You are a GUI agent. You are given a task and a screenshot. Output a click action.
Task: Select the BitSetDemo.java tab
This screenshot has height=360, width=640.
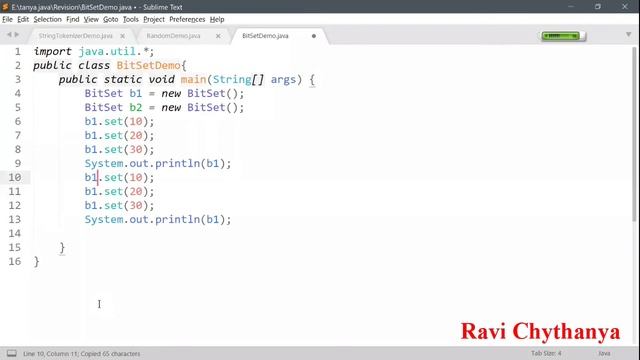point(265,36)
